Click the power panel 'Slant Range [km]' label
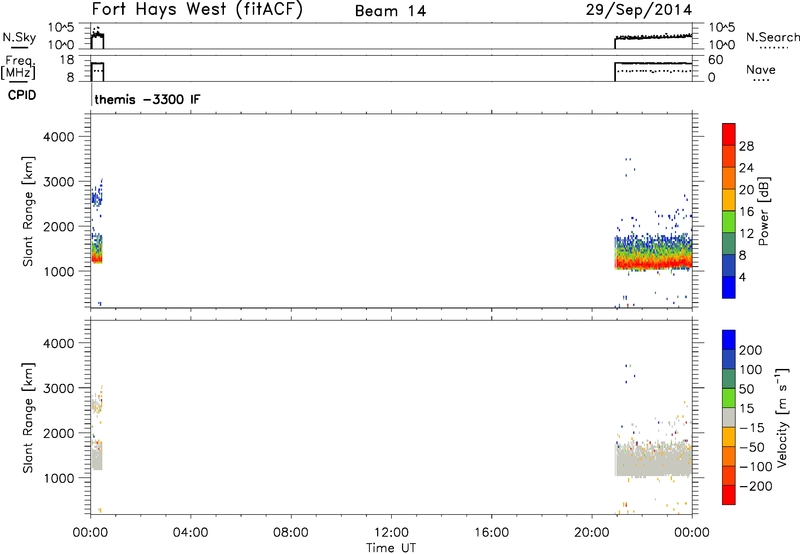Screen dimensions: 800x554 pos(28,211)
